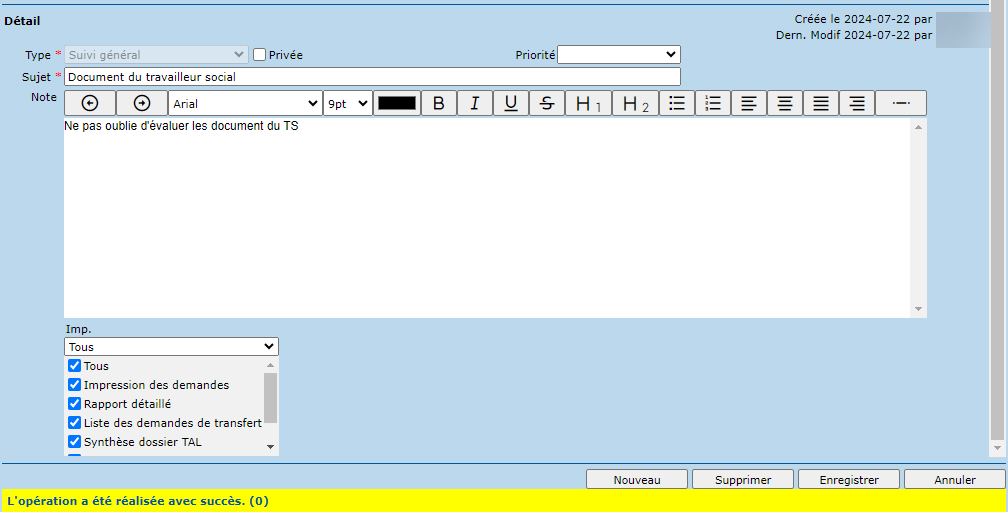This screenshot has width=1008, height=512.
Task: Click the Supprimer button
Action: pyautogui.click(x=743, y=480)
